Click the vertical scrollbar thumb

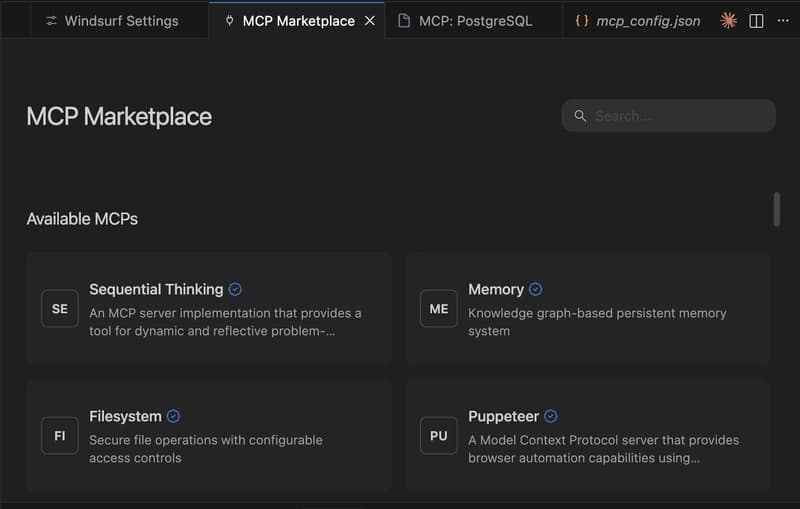point(777,209)
